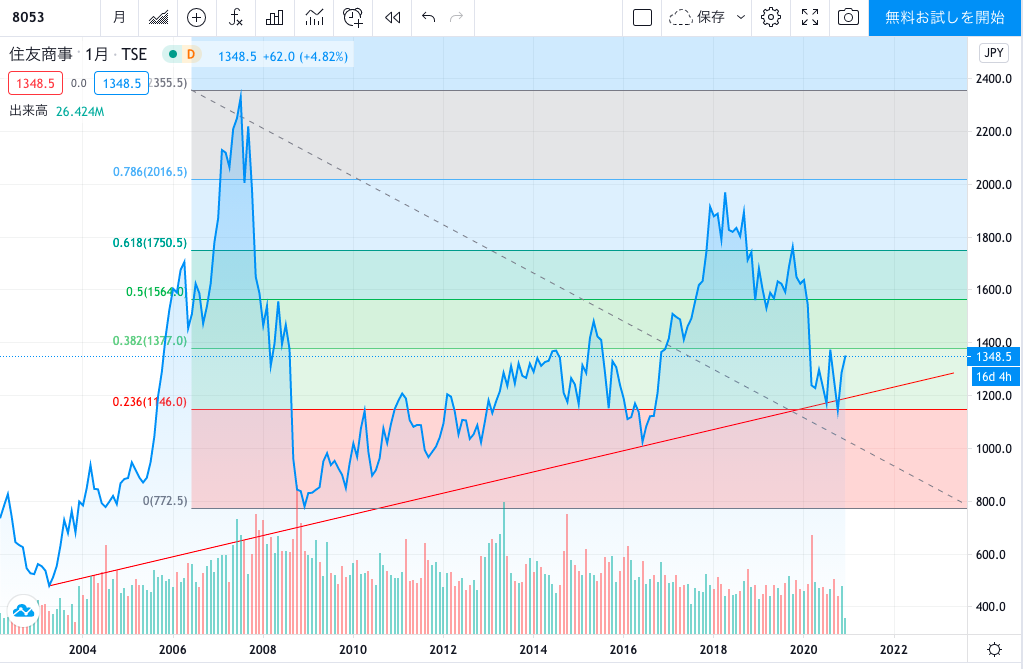1023x669 pixels.
Task: Expand the save options dropdown arrow
Action: [x=741, y=18]
